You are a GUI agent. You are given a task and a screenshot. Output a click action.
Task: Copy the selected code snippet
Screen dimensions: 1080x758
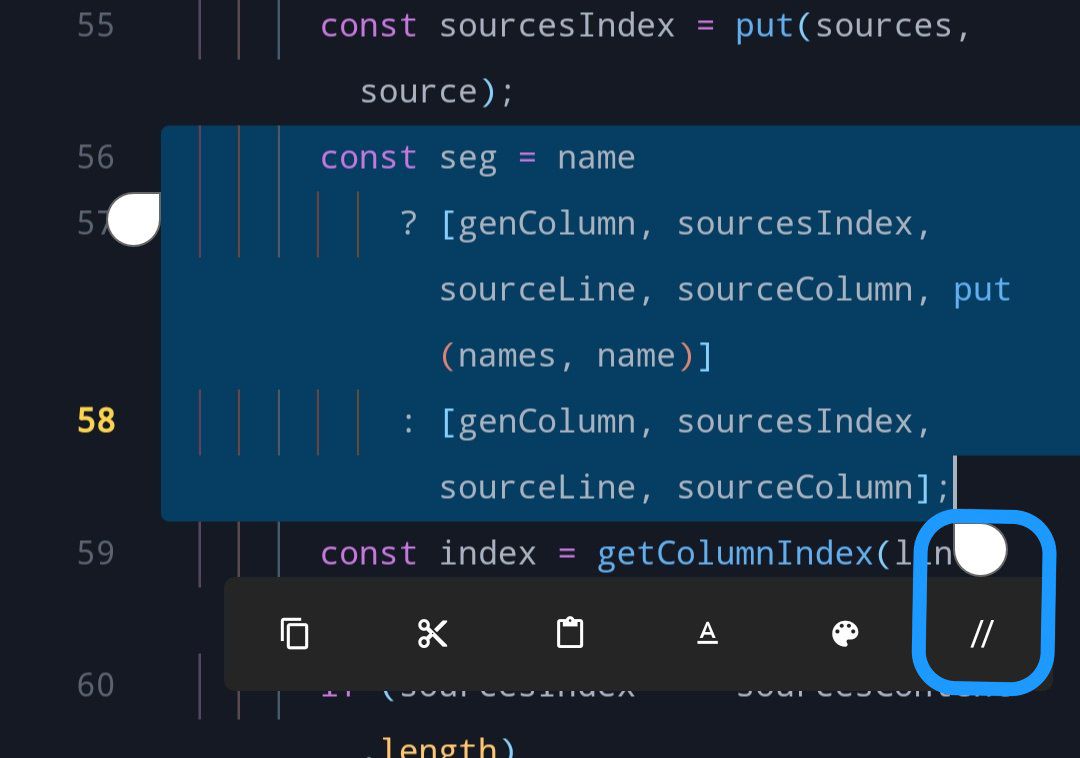pos(293,633)
